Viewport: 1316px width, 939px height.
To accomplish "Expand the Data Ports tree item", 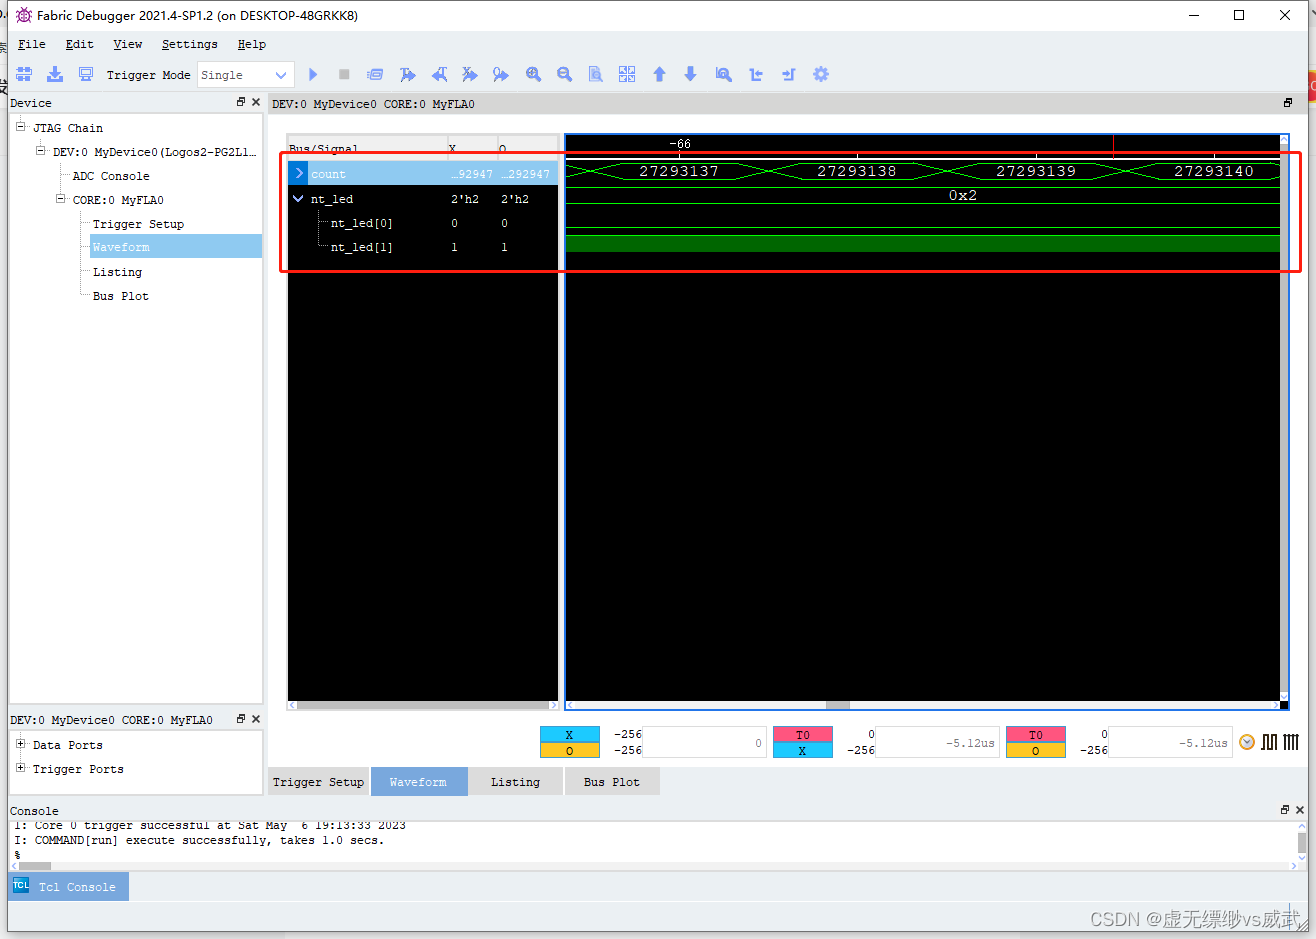I will pos(22,744).
